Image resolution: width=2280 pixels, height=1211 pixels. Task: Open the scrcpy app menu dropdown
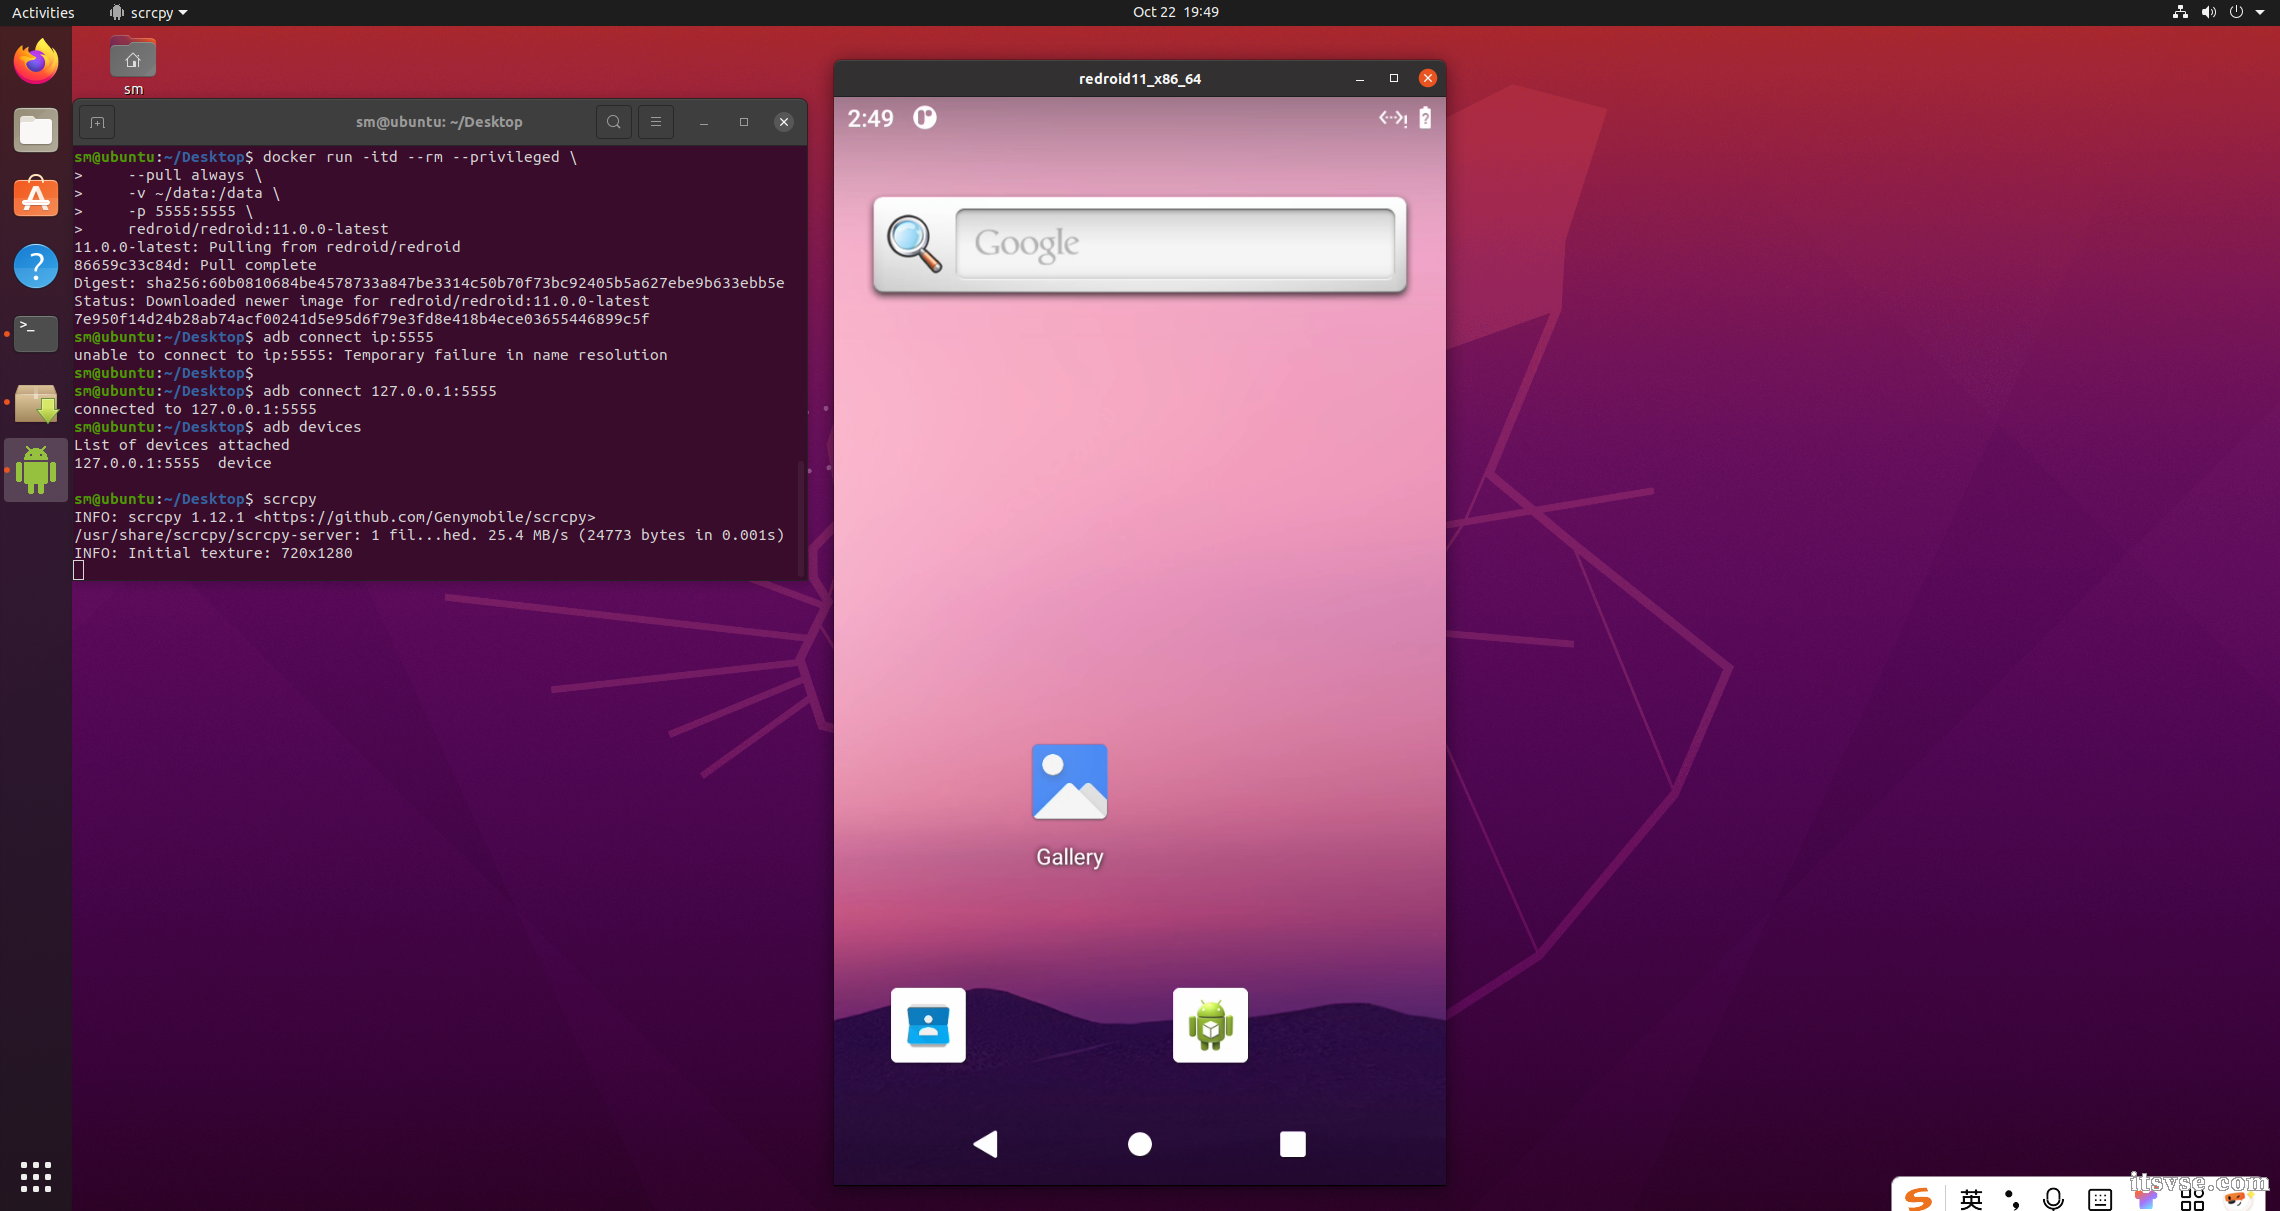150,12
